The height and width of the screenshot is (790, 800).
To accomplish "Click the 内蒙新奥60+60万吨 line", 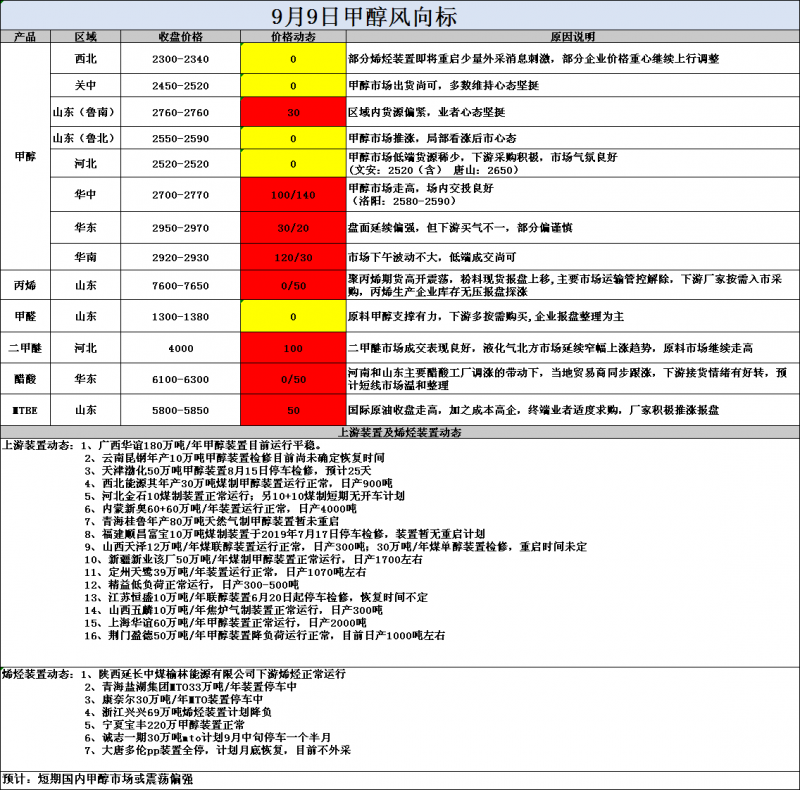I will tap(220, 508).
